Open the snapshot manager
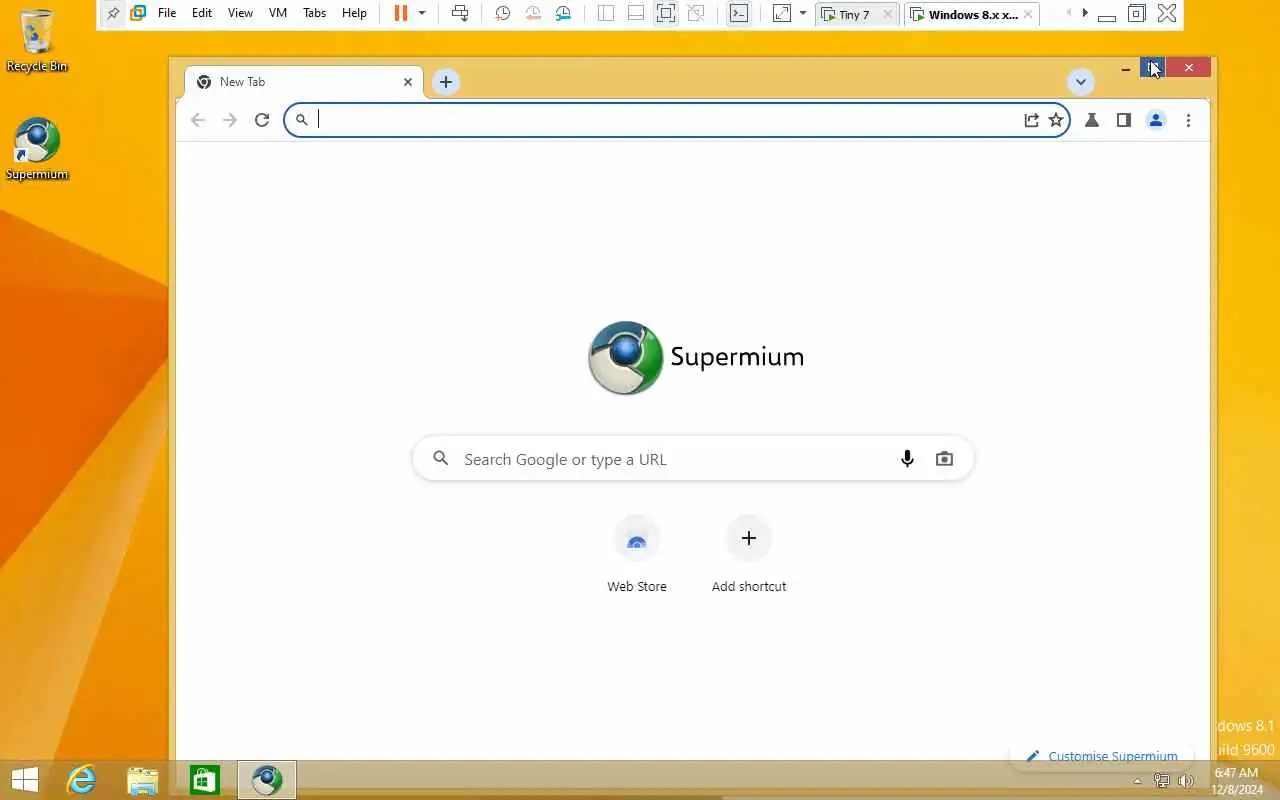The width and height of the screenshot is (1280, 800). (564, 13)
